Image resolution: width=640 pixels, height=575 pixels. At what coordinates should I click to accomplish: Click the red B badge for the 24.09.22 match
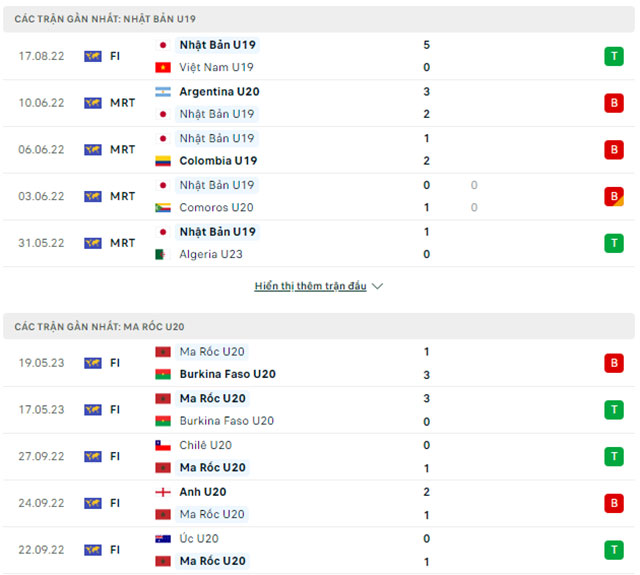pos(613,503)
